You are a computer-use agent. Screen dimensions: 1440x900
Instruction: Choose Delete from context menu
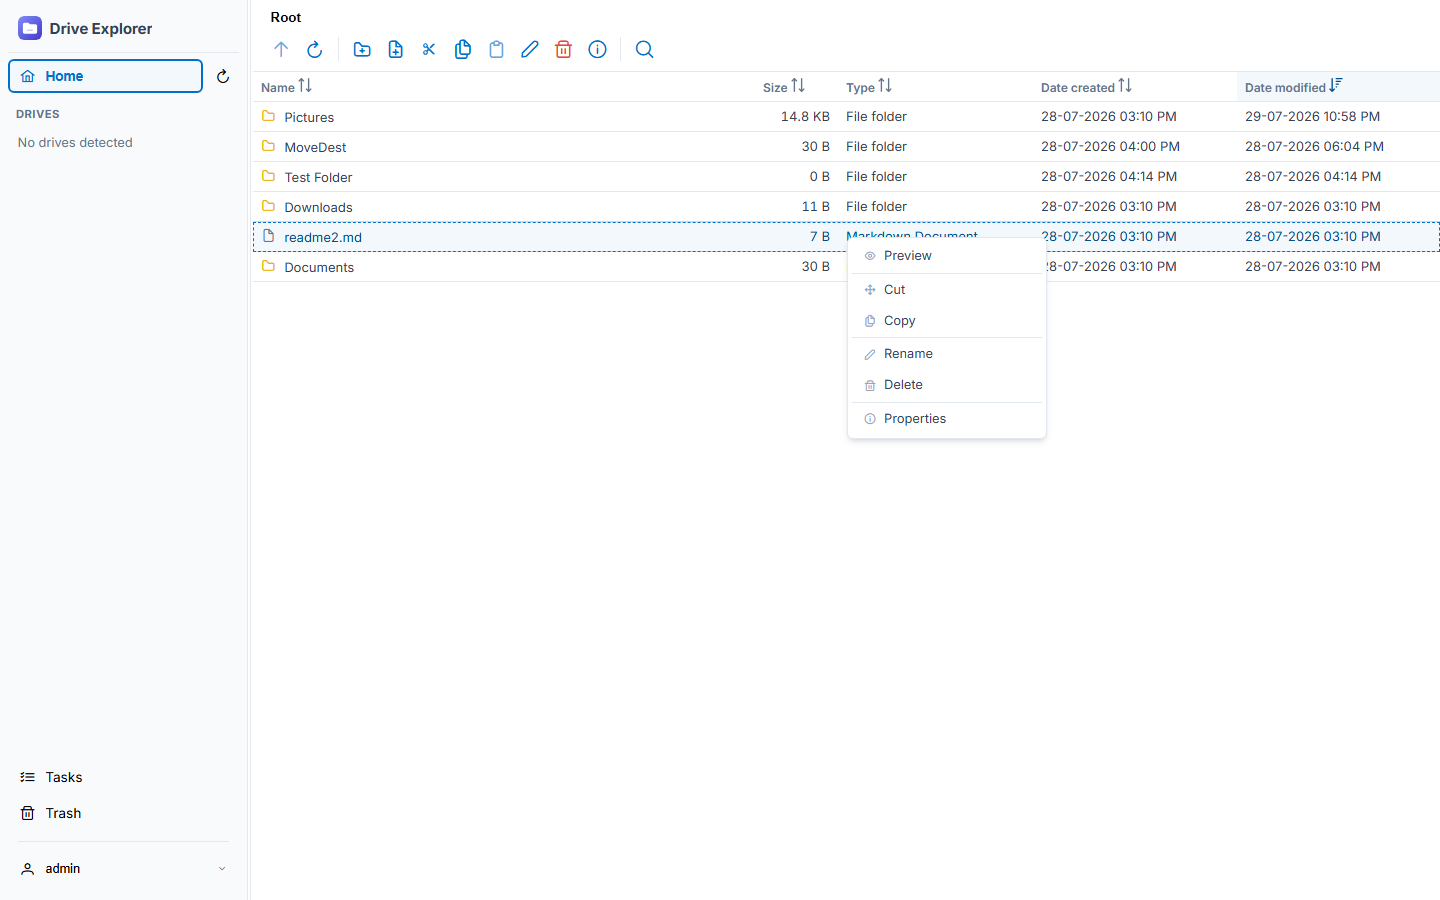pos(947,385)
